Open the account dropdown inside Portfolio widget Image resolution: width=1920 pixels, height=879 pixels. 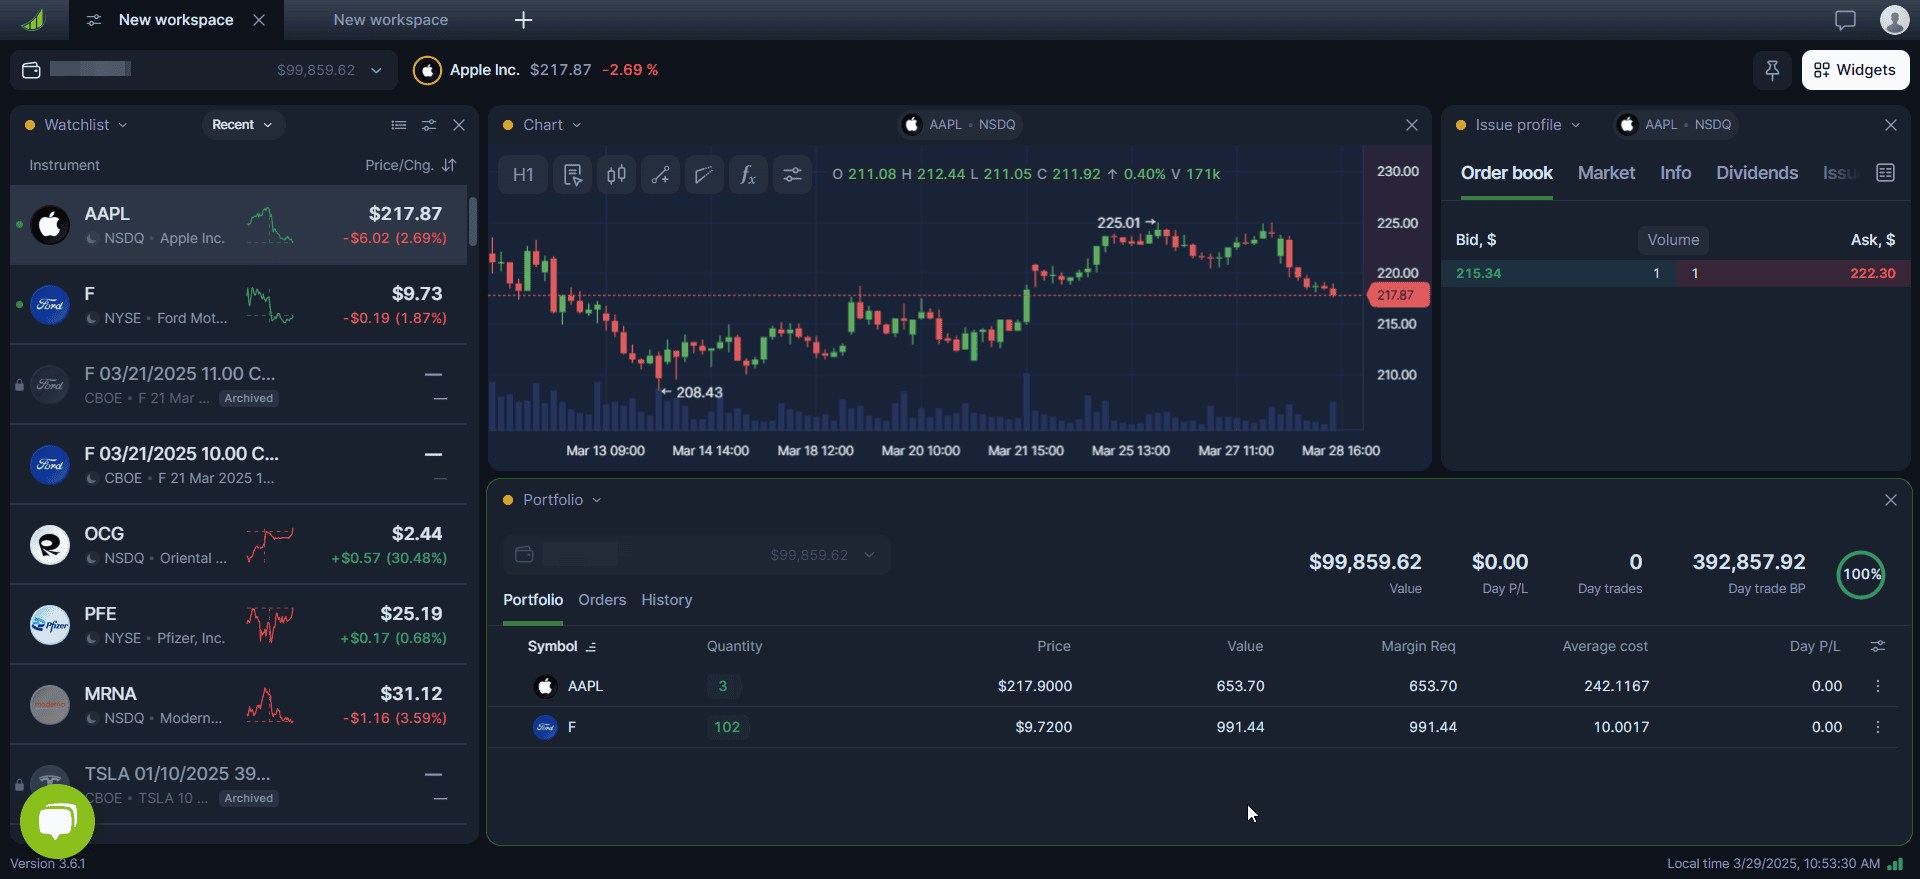click(697, 555)
